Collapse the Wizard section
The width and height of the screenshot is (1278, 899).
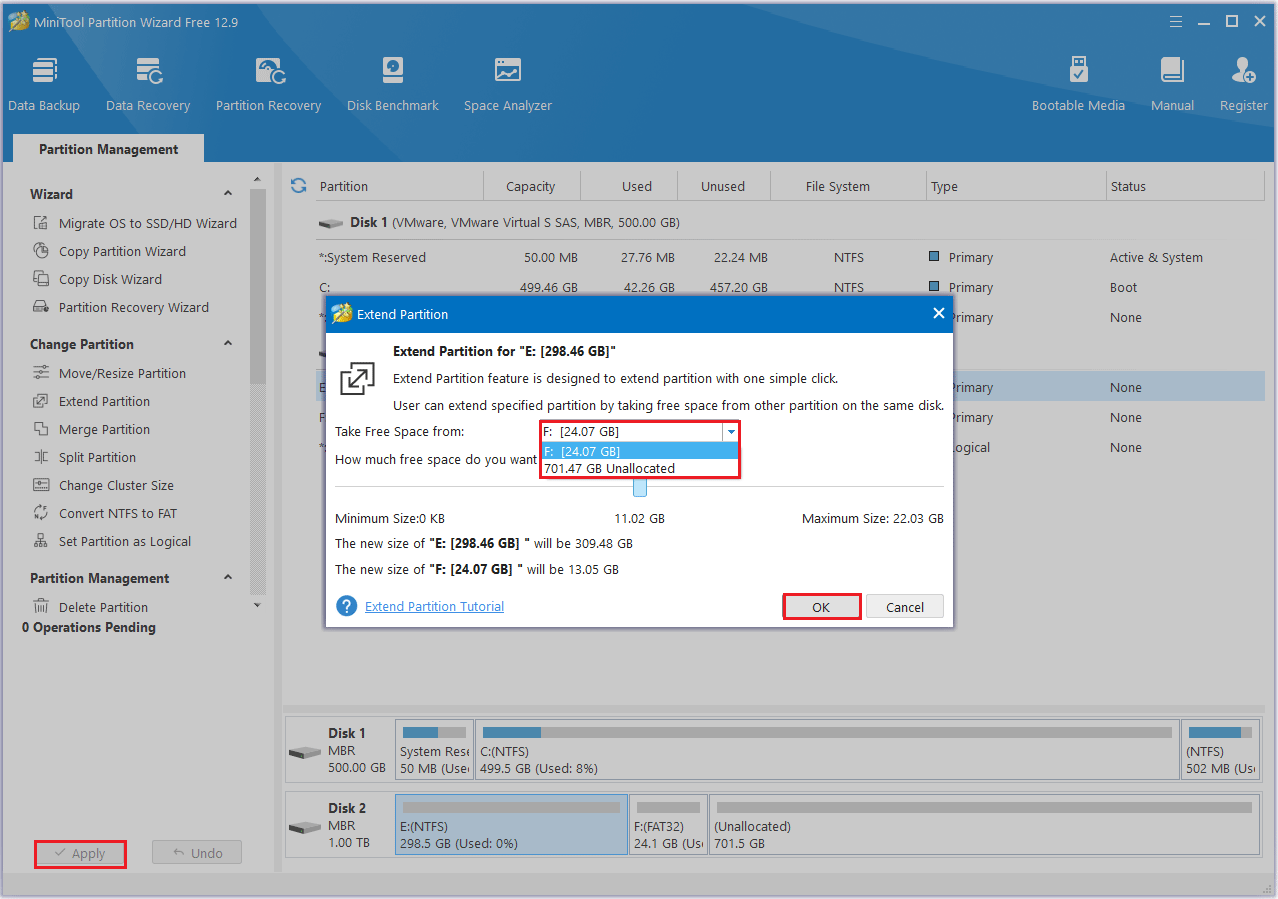227,193
